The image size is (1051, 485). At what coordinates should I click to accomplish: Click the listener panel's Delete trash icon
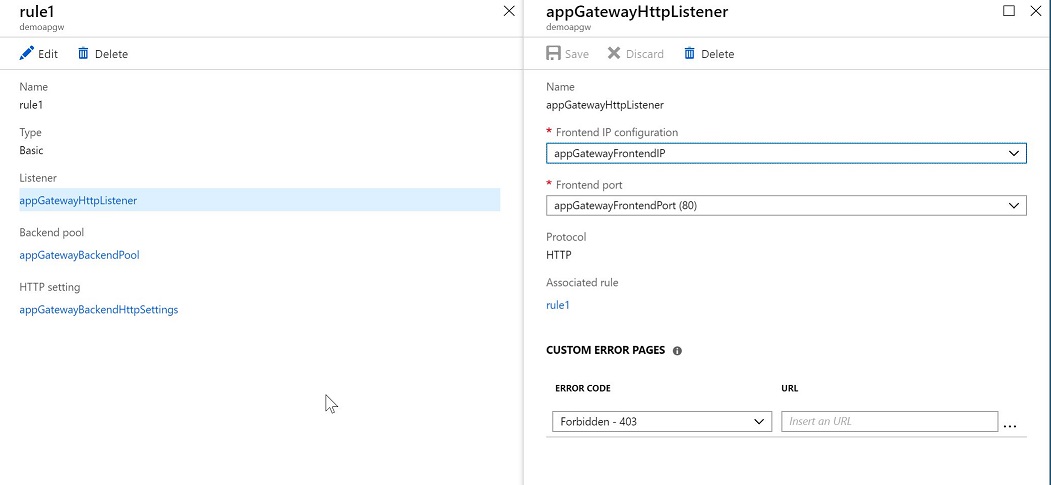pyautogui.click(x=690, y=54)
